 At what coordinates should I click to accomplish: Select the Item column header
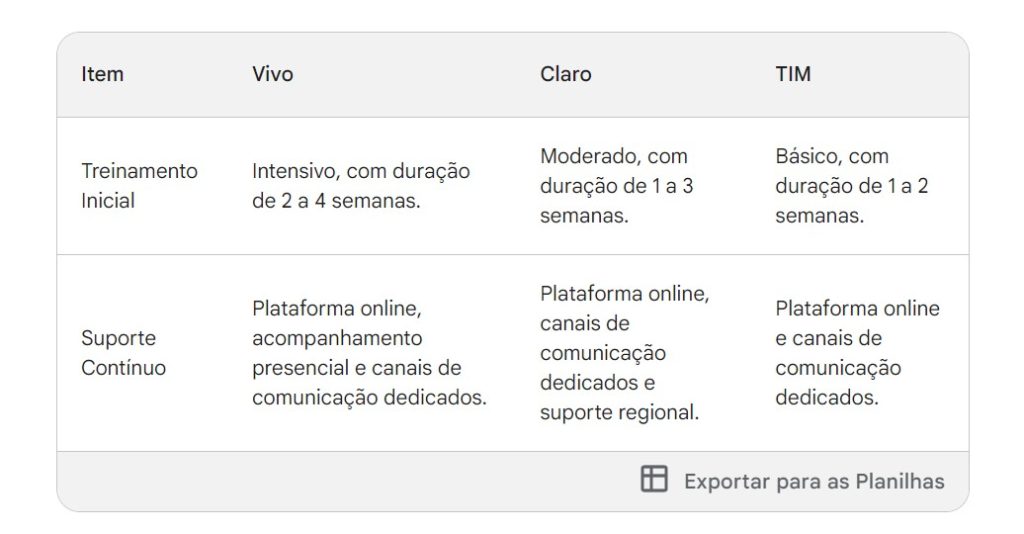[103, 74]
